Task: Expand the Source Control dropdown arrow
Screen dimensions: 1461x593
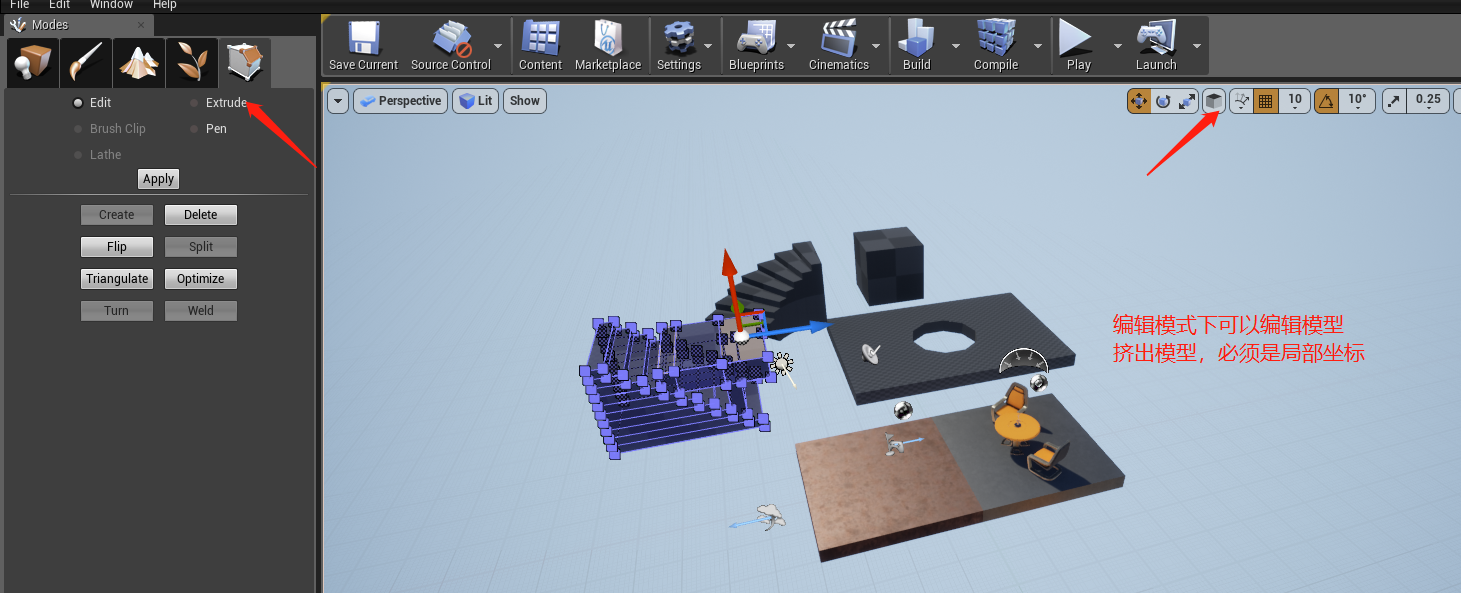Action: point(499,46)
